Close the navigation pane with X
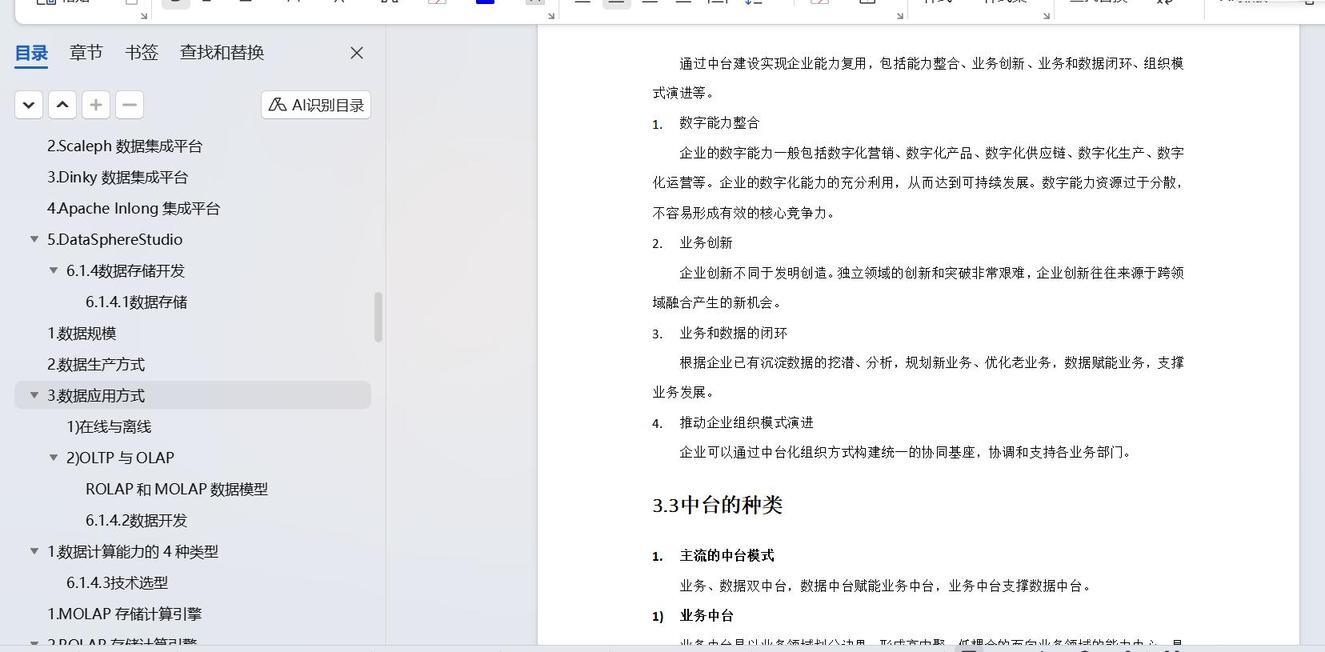1325x652 pixels. (x=357, y=53)
